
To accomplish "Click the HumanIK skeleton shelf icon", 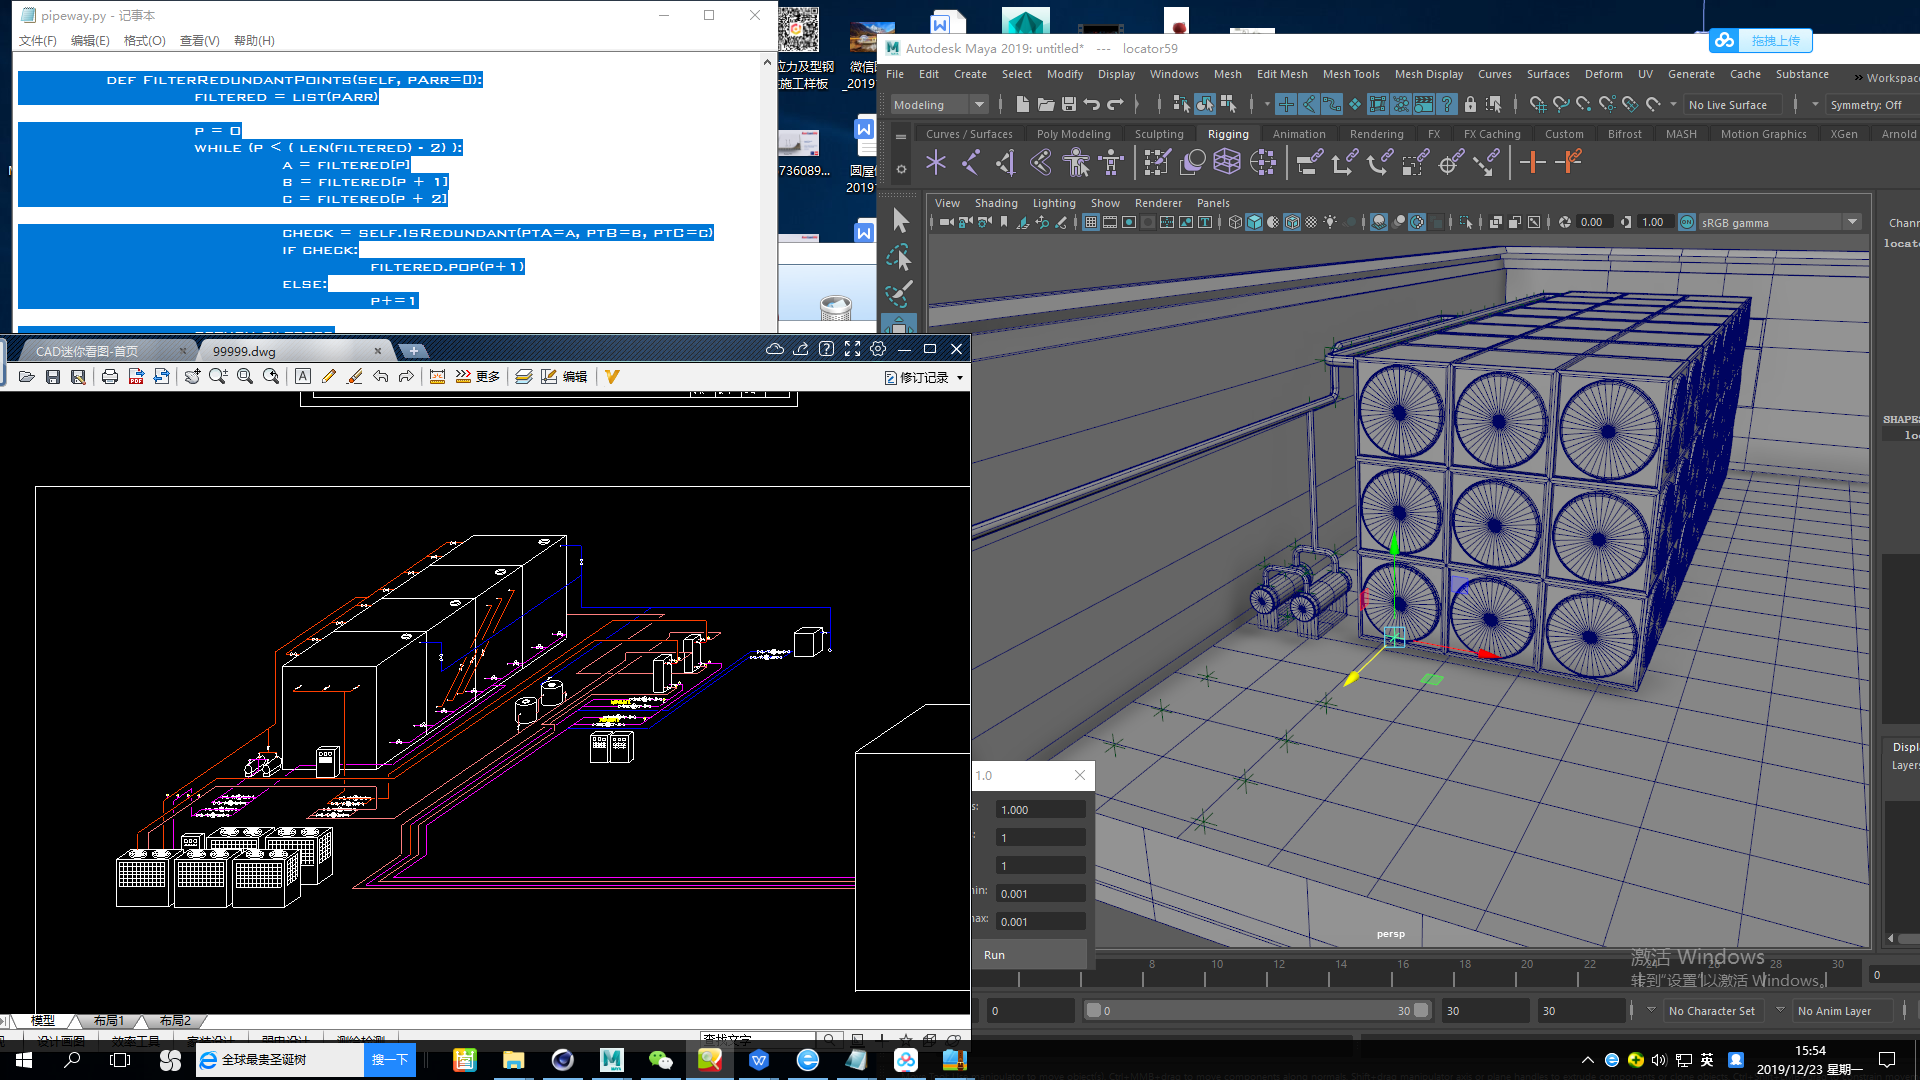I will click(1111, 162).
